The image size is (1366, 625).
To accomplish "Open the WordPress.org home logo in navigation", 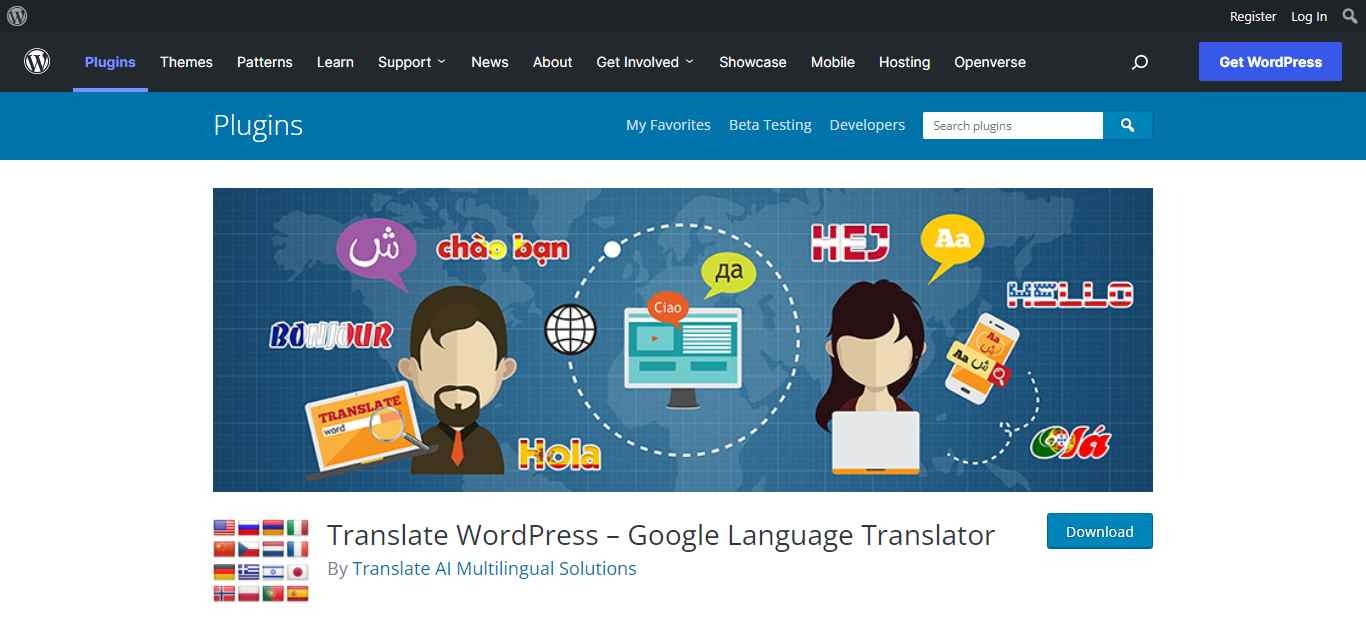I will coord(37,62).
